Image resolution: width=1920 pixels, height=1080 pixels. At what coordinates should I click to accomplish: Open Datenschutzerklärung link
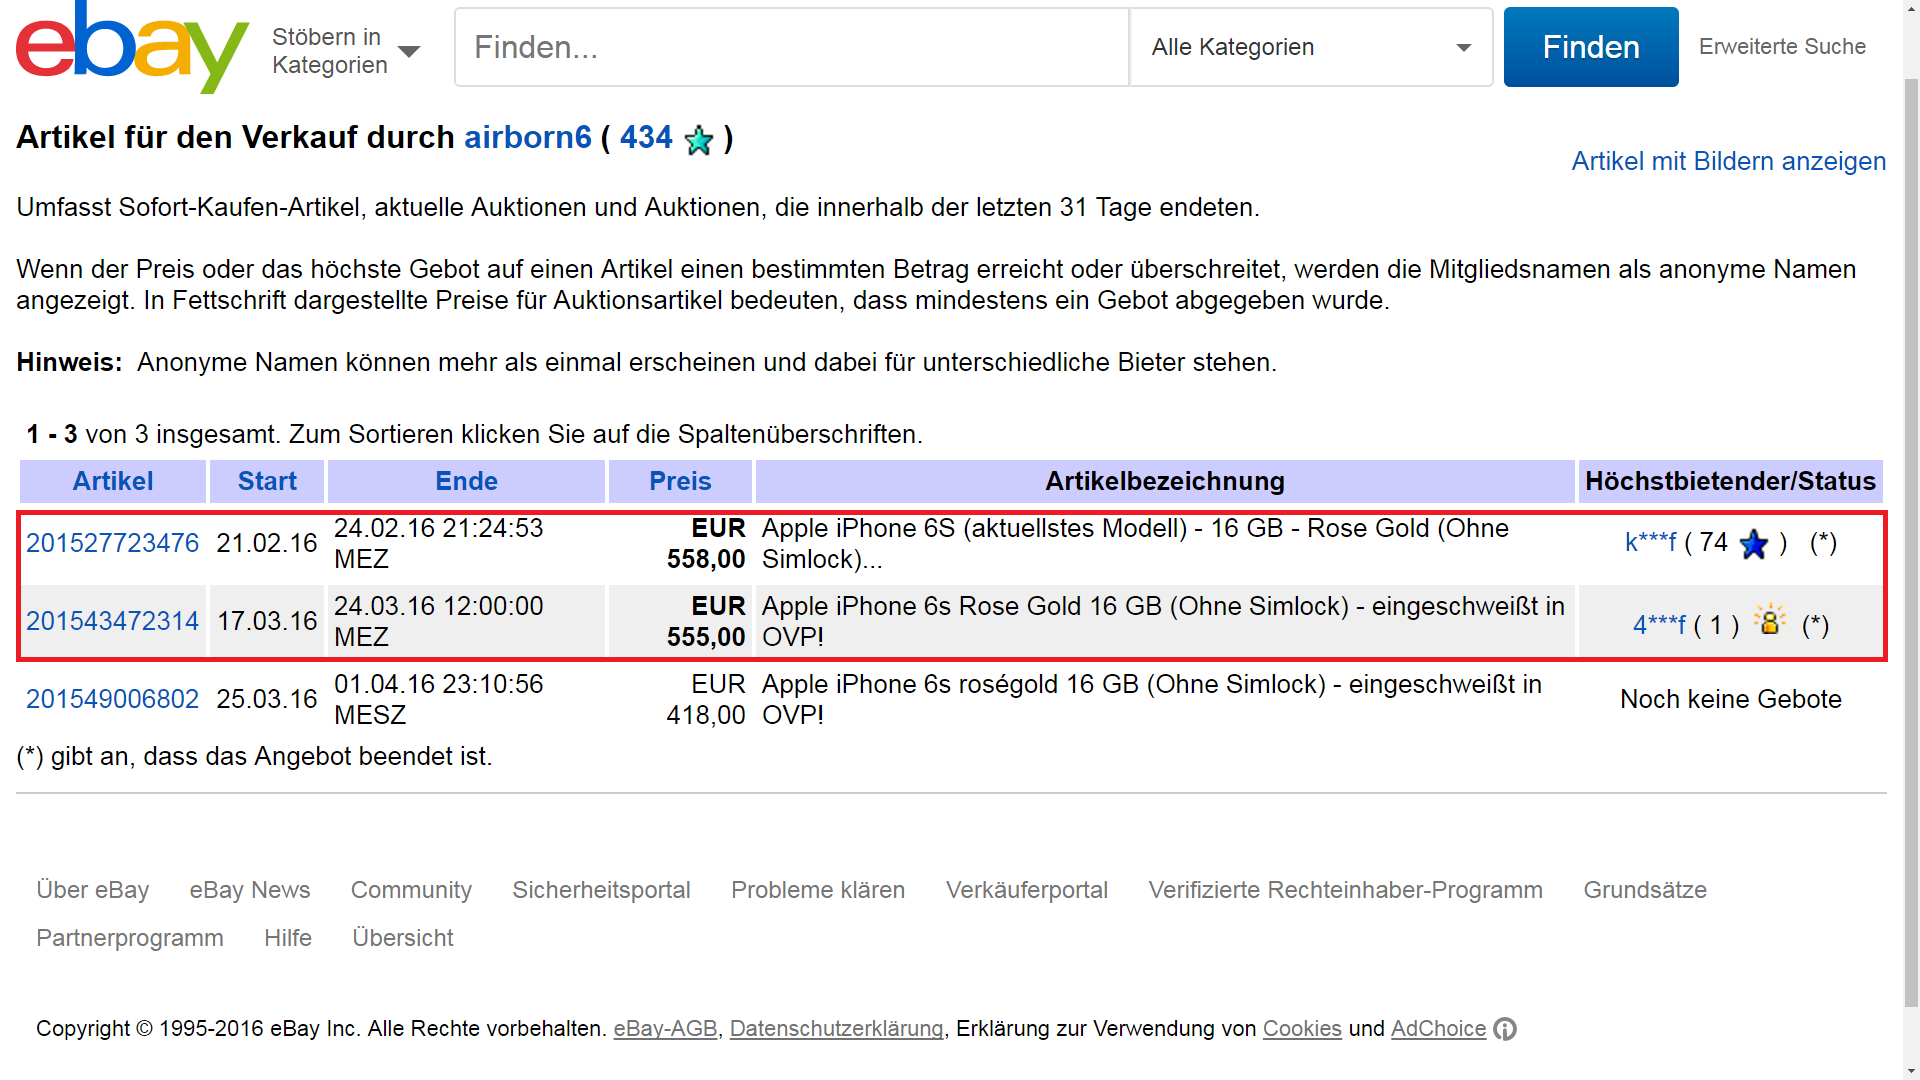(x=837, y=1029)
